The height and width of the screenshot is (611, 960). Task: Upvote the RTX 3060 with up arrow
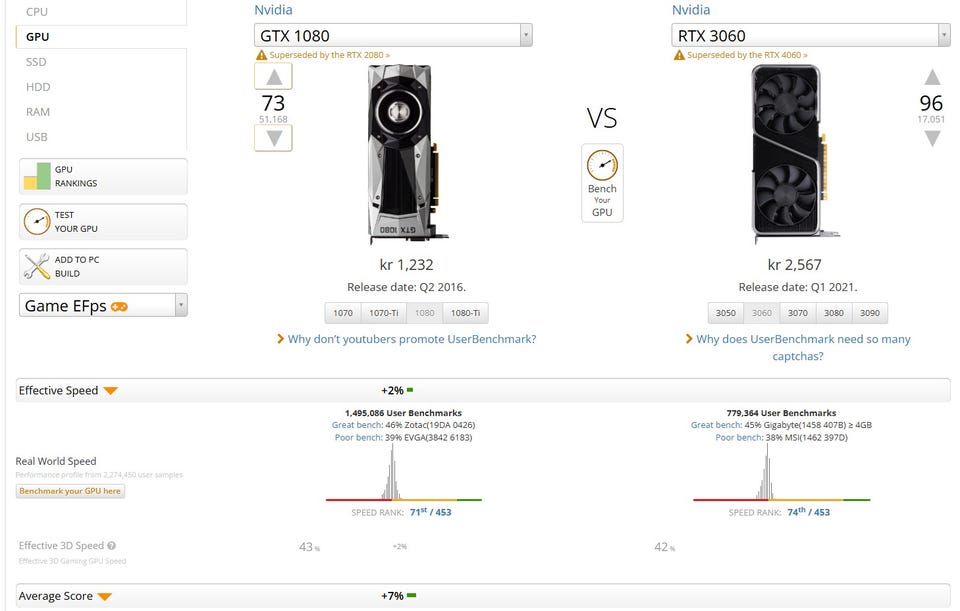931,77
